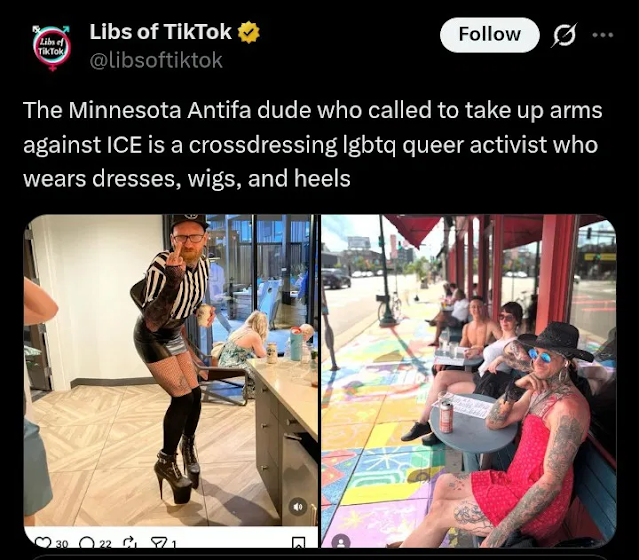Click the 22 comments count
Screen dimensions: 639x560
105,544
